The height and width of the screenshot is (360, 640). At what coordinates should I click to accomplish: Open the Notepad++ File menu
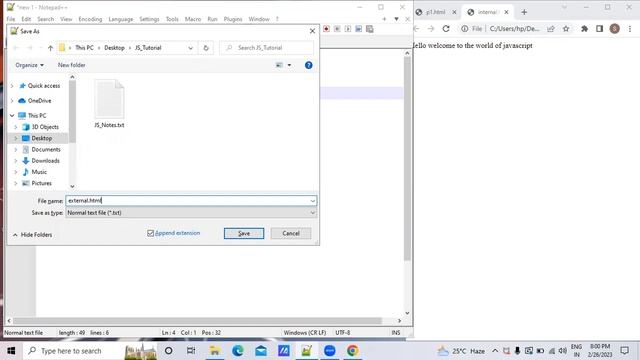point(11,19)
